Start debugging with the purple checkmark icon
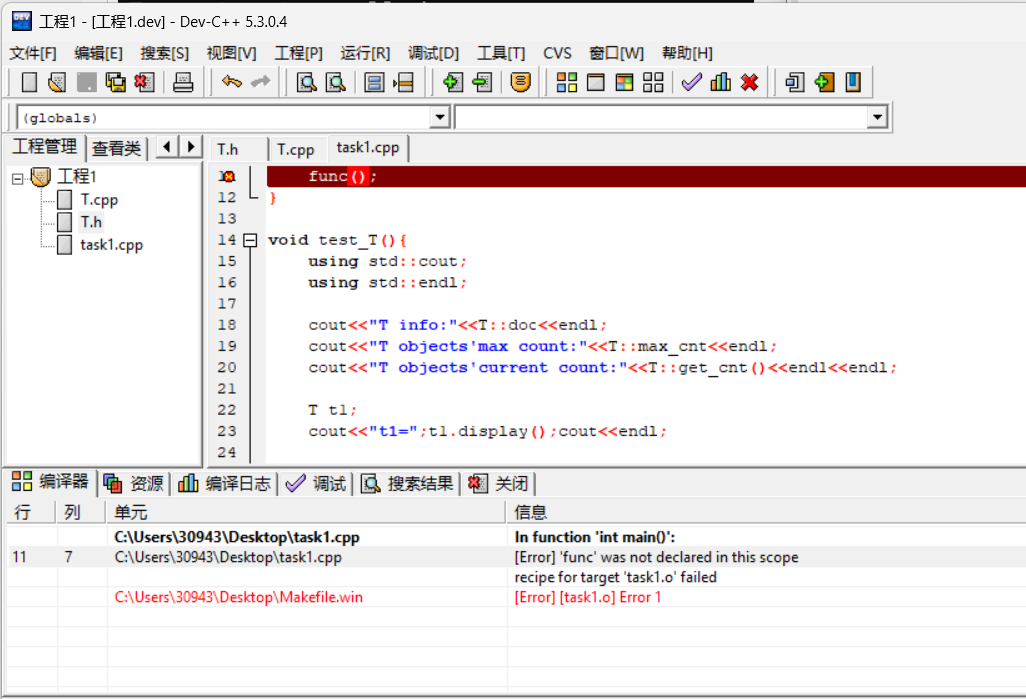This screenshot has height=699, width=1026. (x=692, y=82)
